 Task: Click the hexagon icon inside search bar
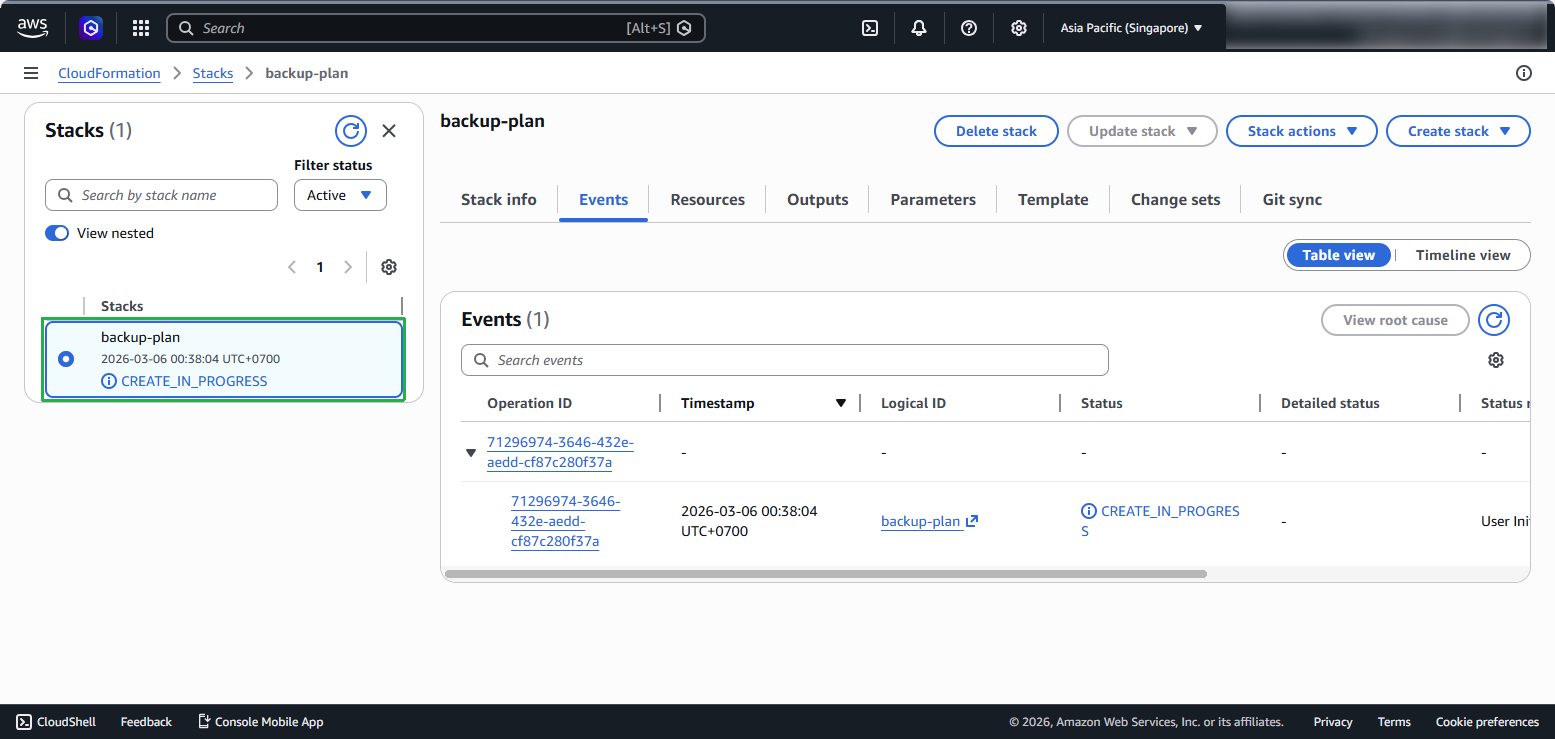click(x=684, y=28)
